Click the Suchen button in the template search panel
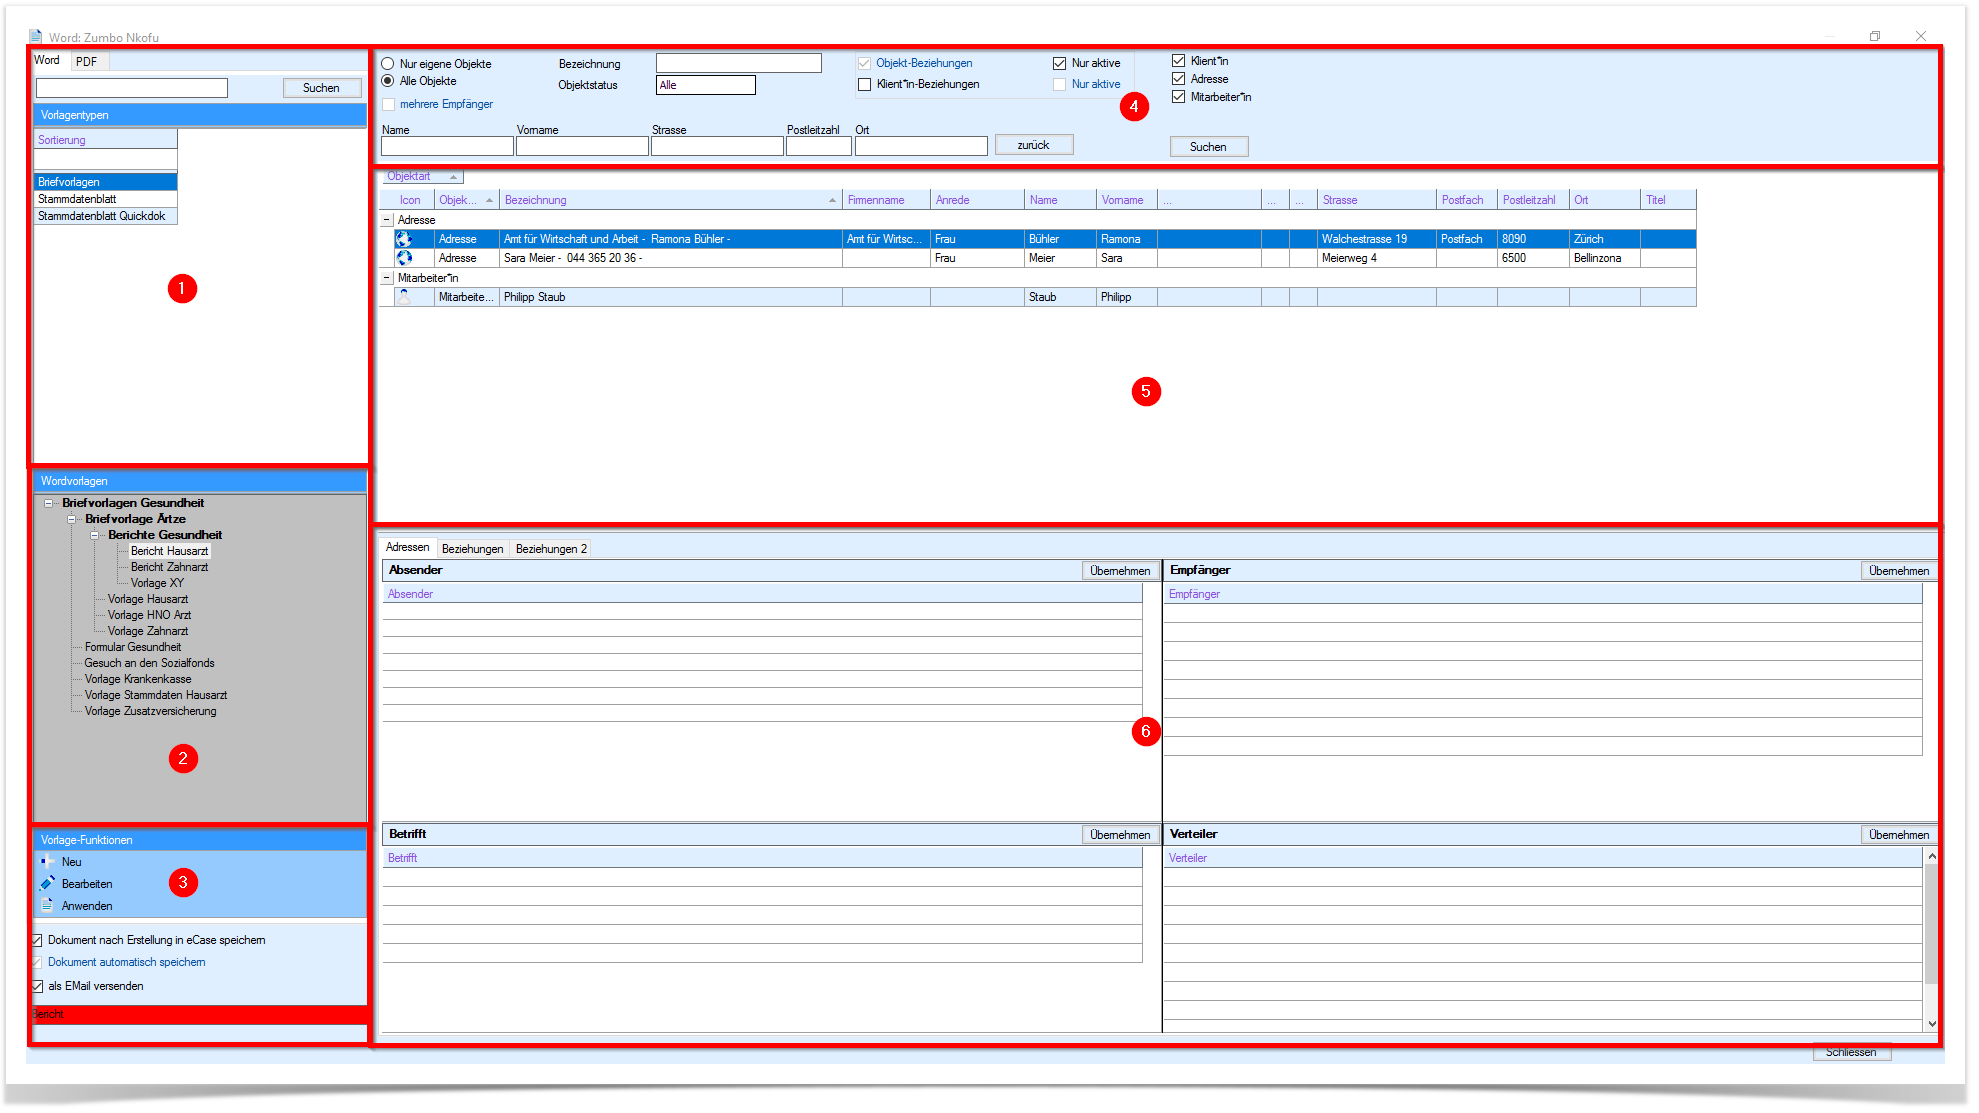 coord(322,88)
